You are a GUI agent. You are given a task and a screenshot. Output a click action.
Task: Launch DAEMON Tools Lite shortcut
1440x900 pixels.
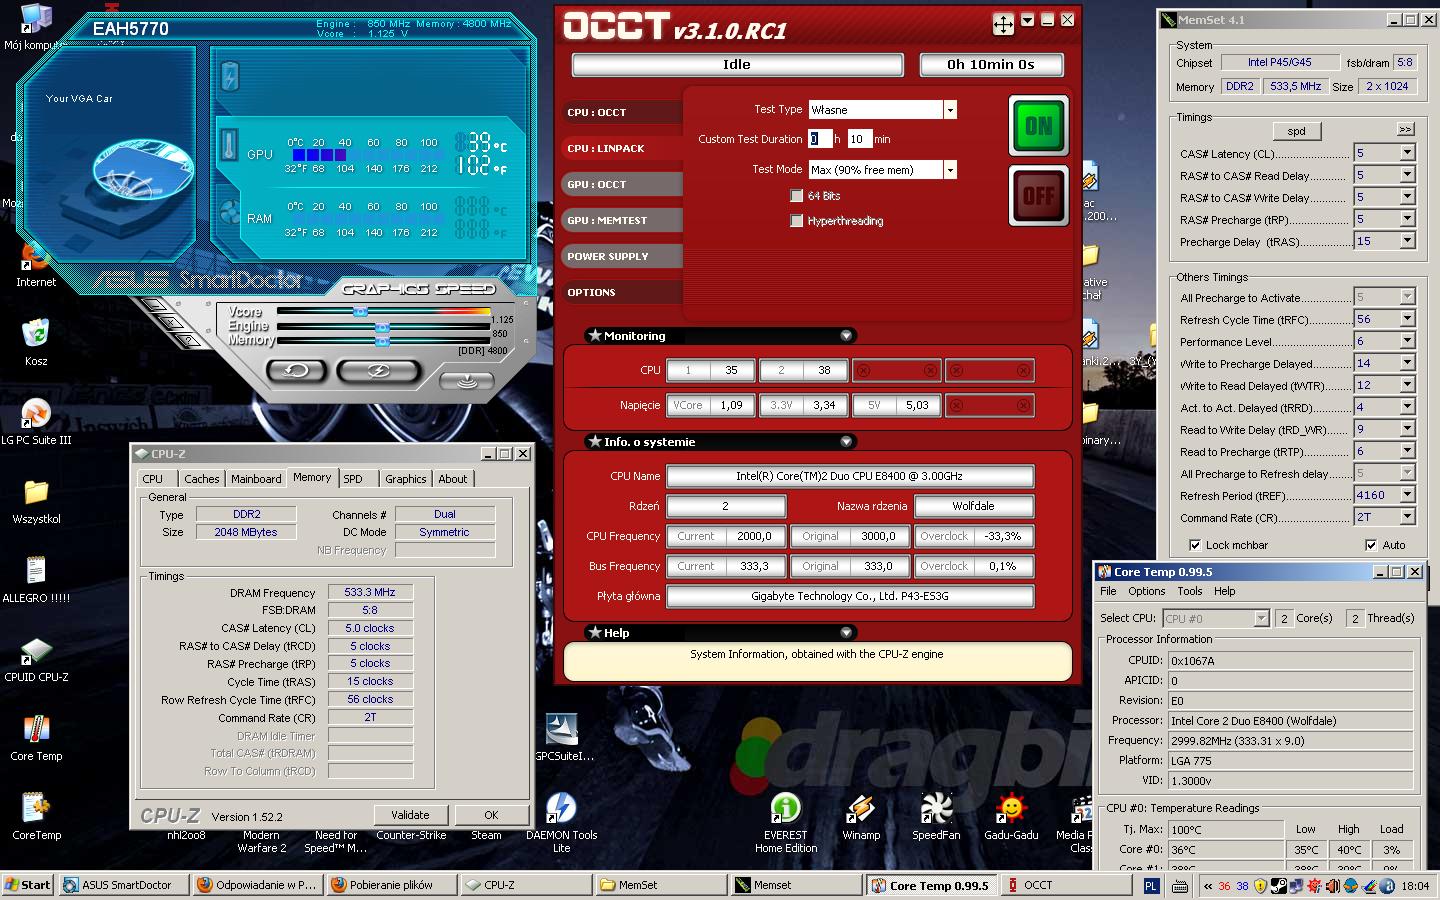pos(561,808)
